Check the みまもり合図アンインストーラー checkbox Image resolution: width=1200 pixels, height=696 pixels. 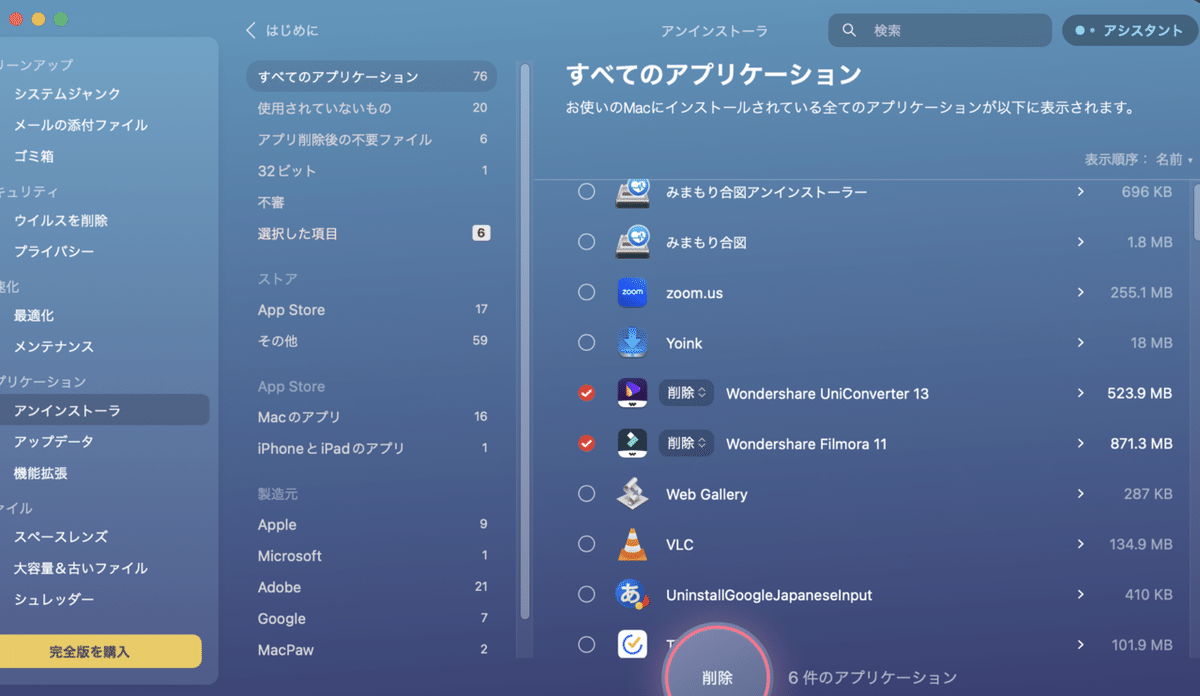pos(587,191)
